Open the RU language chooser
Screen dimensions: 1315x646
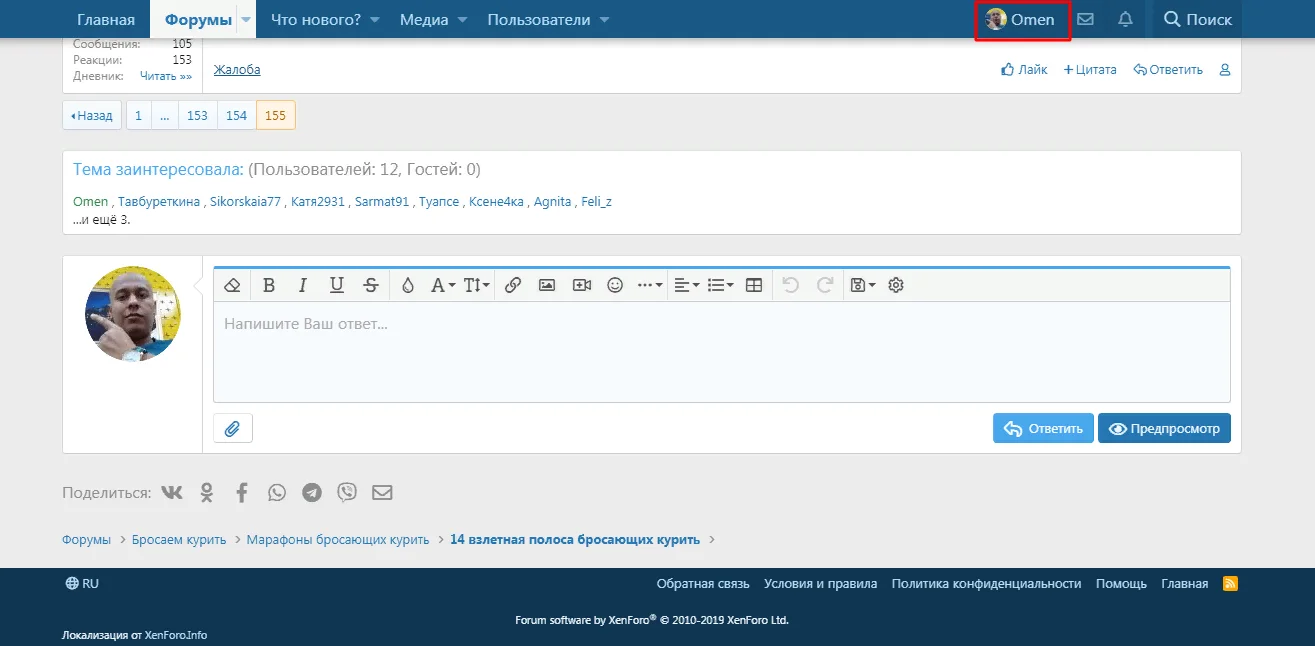coord(82,584)
